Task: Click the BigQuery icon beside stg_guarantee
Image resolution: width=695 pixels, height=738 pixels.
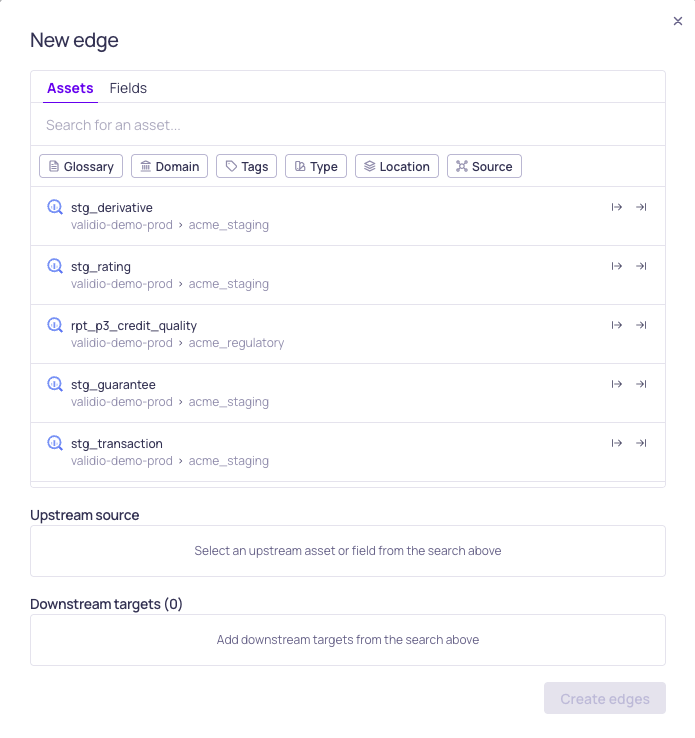Action: pos(55,384)
